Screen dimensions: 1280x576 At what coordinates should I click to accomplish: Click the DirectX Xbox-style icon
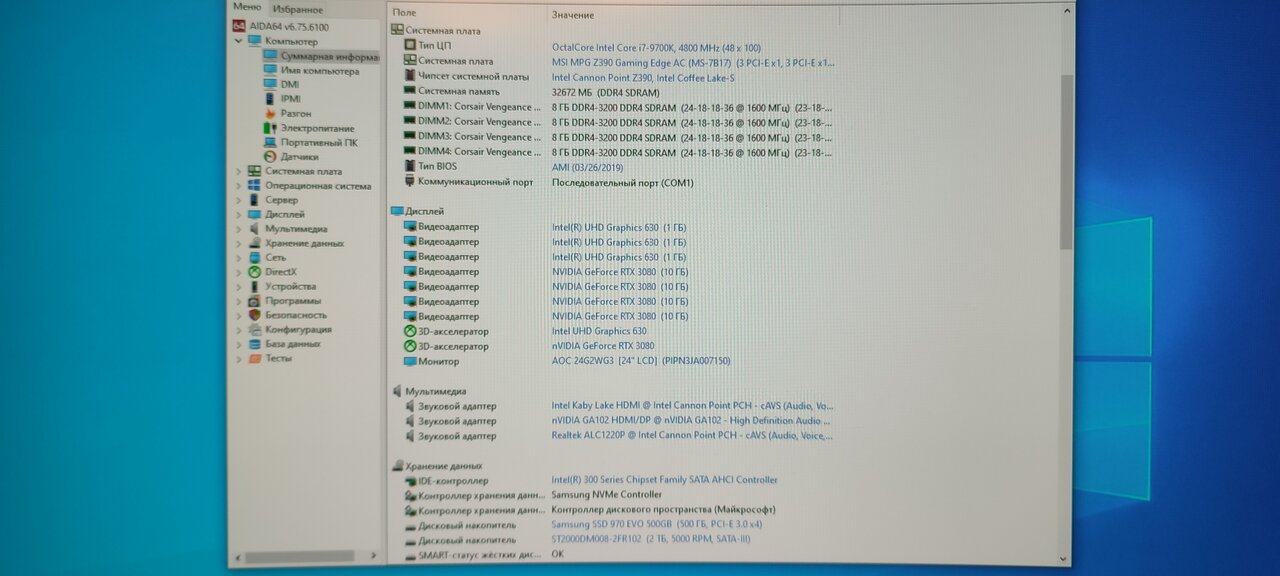255,272
